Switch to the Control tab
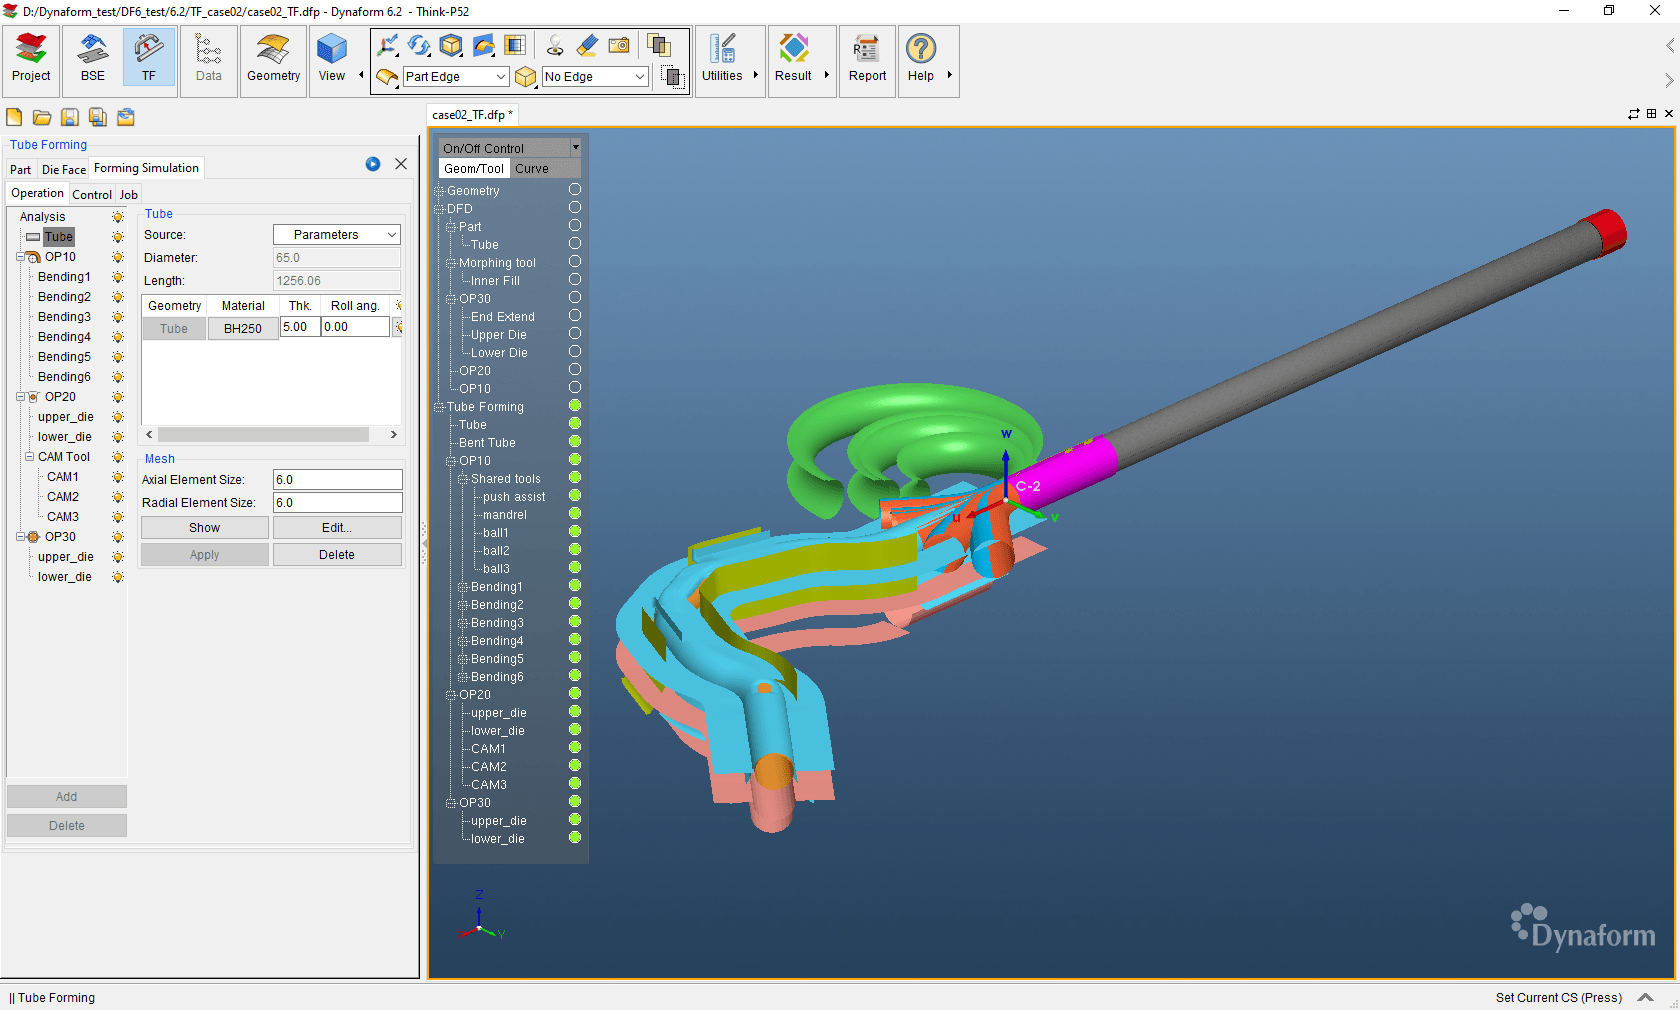Image resolution: width=1680 pixels, height=1010 pixels. click(x=91, y=194)
